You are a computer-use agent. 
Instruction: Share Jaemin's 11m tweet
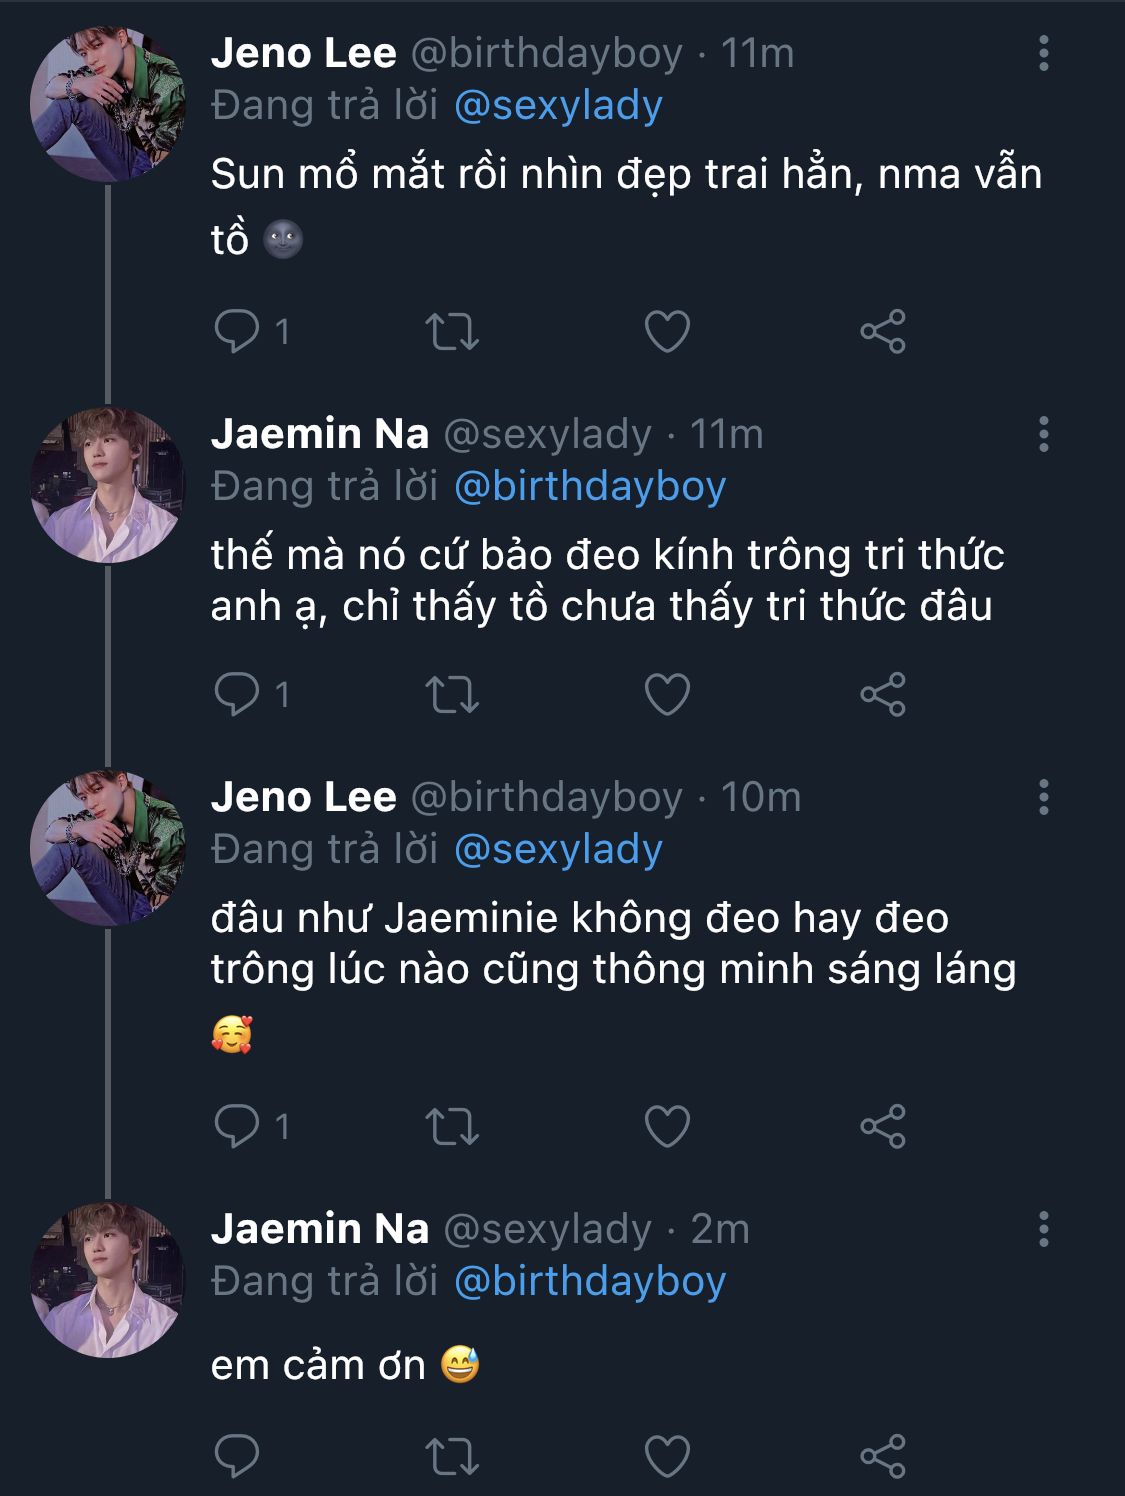tap(882, 694)
